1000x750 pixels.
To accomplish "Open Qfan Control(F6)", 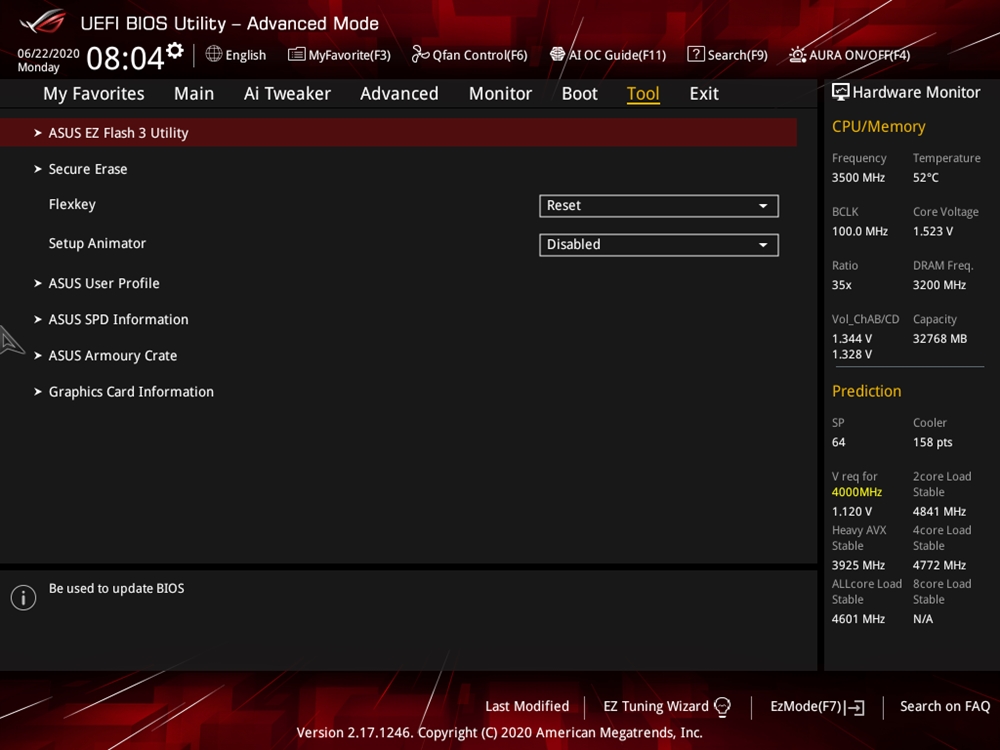I will (x=470, y=55).
